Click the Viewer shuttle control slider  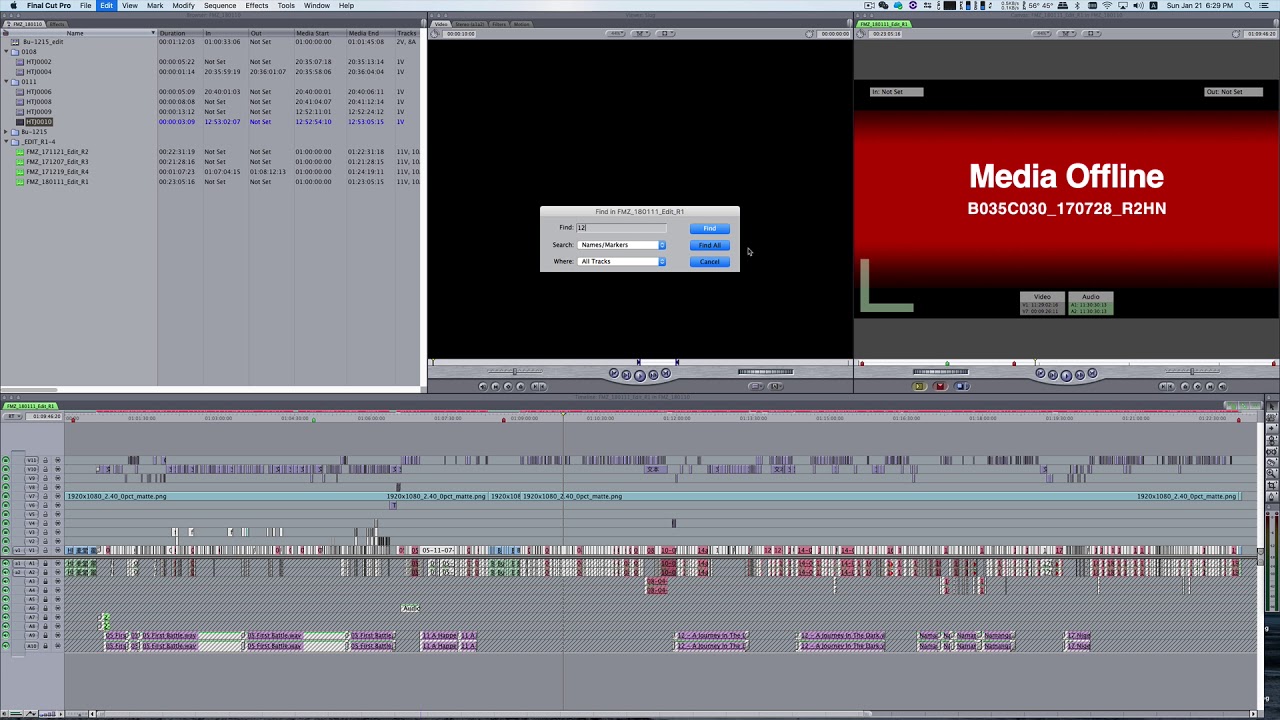point(515,371)
